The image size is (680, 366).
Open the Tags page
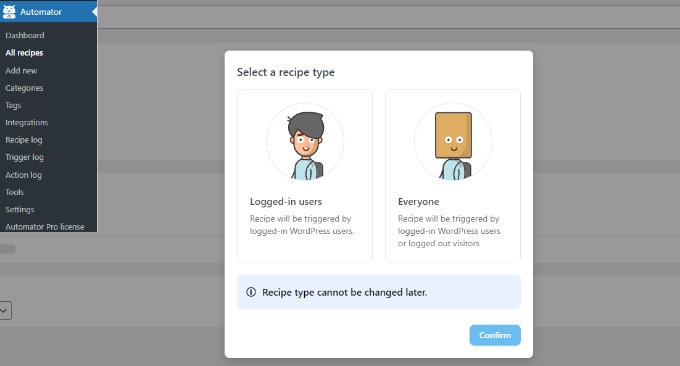13,105
